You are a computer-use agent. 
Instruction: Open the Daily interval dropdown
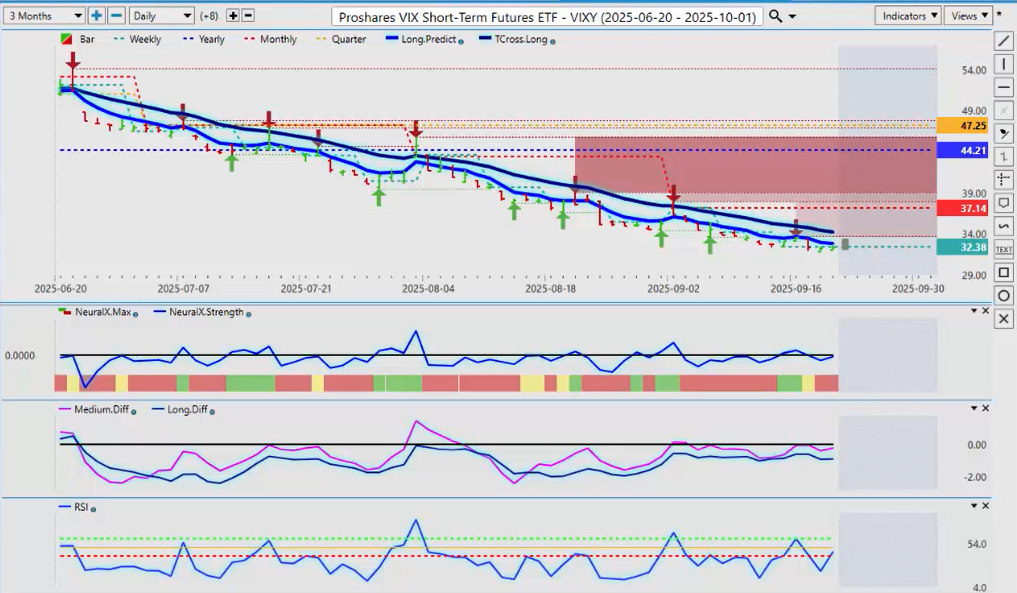(x=161, y=16)
